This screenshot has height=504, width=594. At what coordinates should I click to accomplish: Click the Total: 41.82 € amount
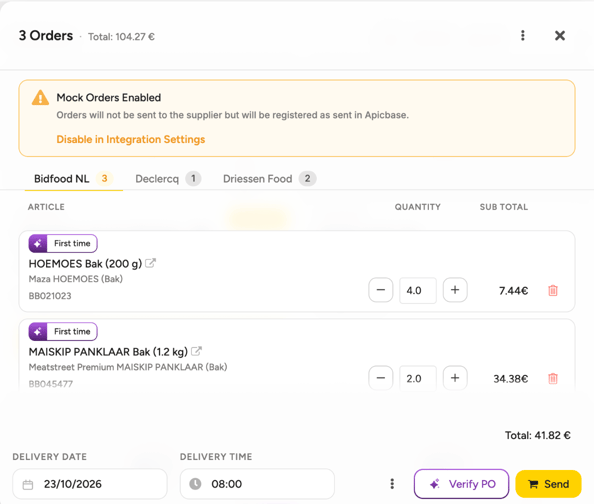coord(538,435)
